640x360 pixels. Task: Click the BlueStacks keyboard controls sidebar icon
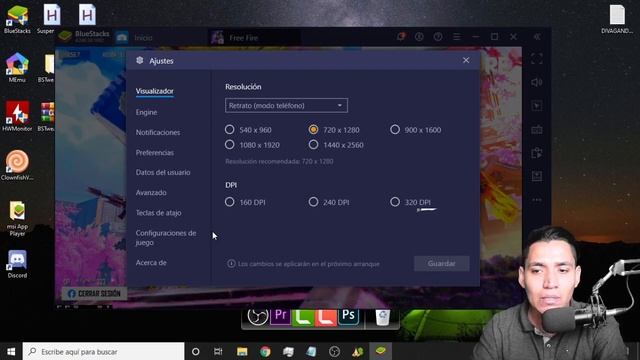537,130
